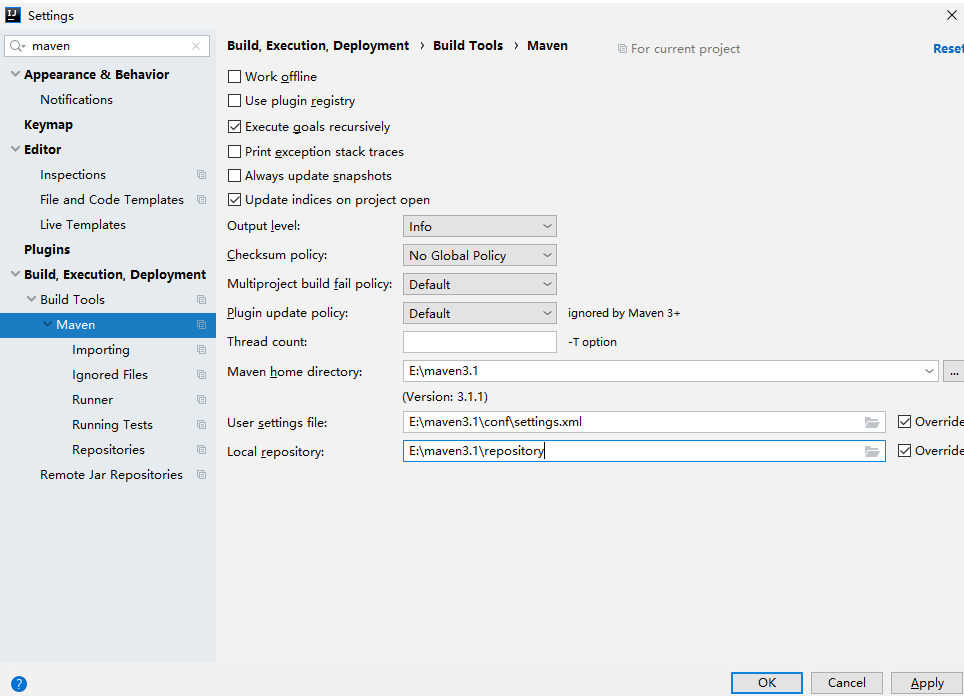
Task: Select Live Templates in the tree
Action: click(83, 225)
